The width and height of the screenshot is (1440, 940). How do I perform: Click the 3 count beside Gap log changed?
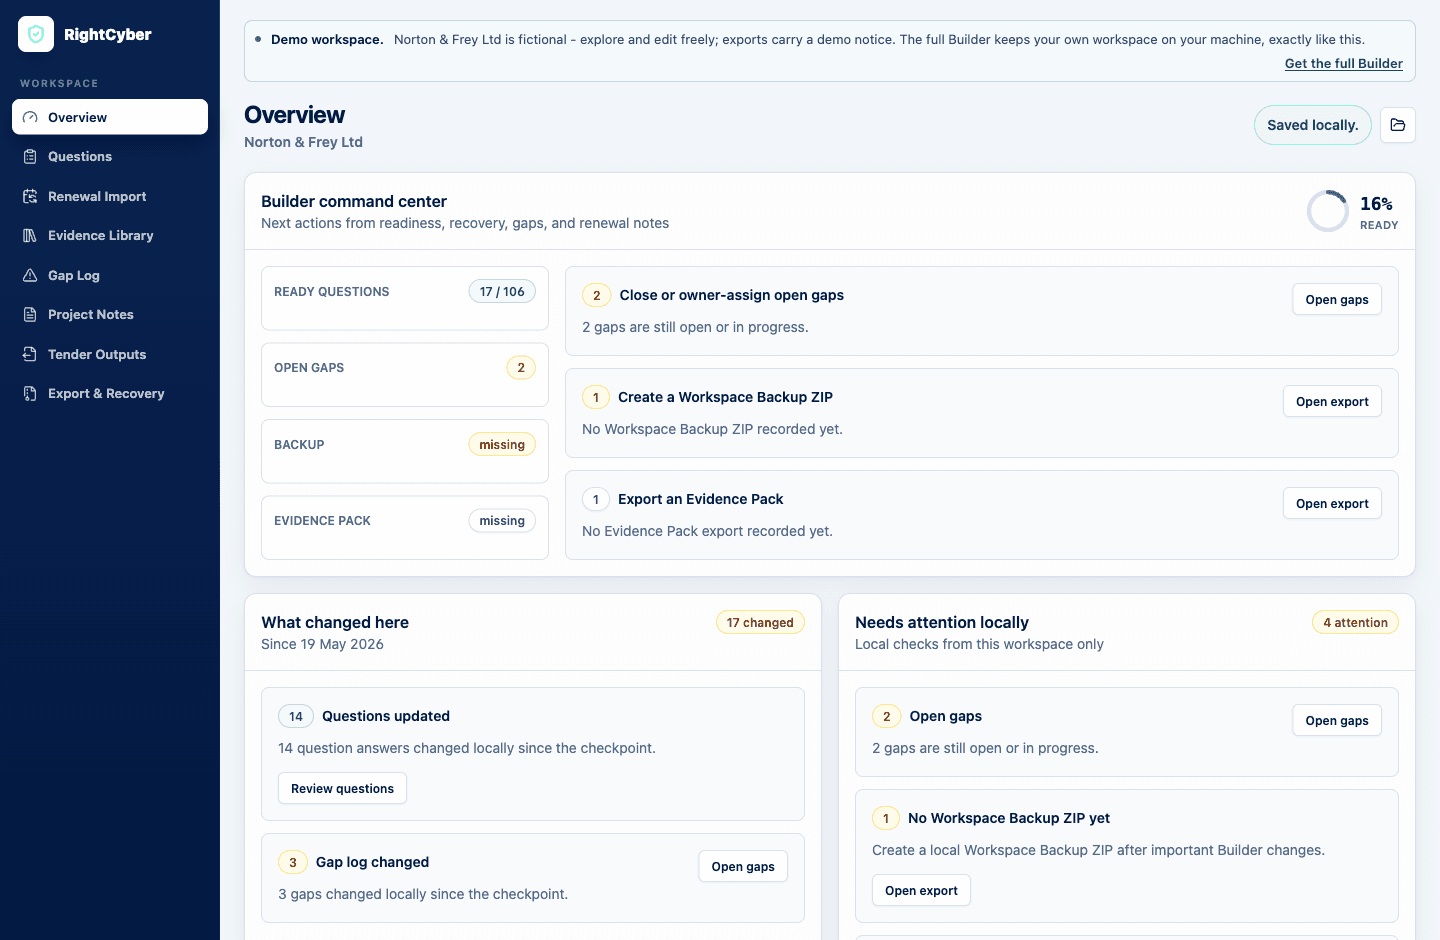[x=293, y=863]
